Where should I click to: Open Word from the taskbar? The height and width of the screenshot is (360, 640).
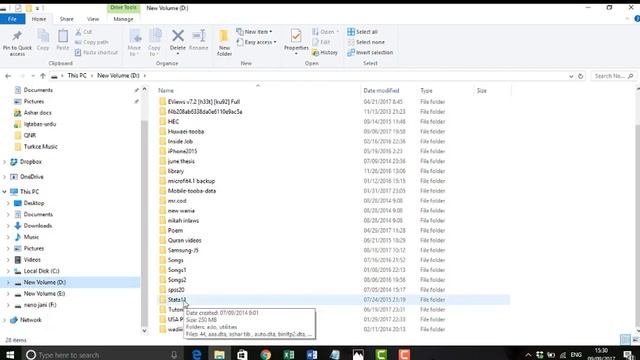[x=312, y=354]
